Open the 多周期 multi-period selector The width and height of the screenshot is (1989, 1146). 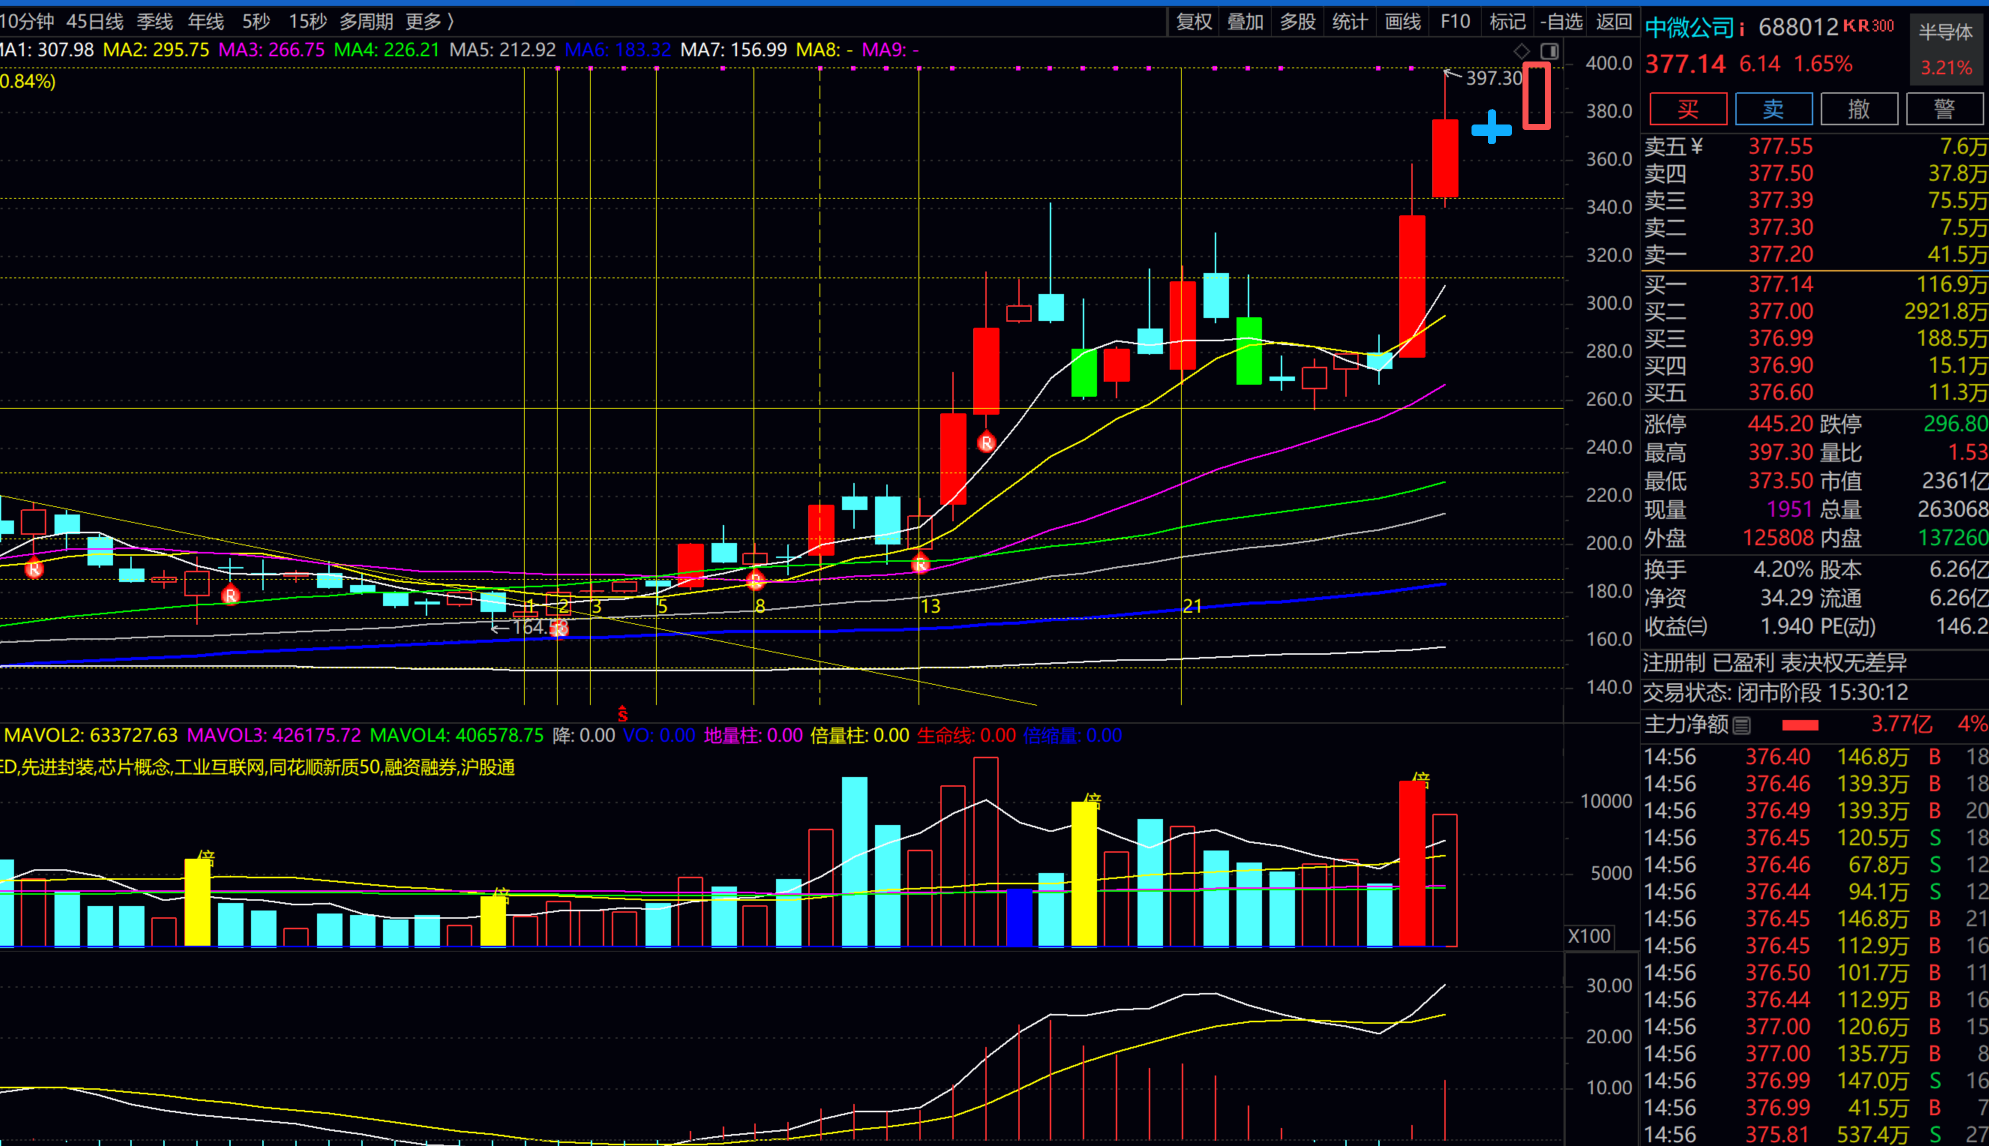(x=366, y=21)
